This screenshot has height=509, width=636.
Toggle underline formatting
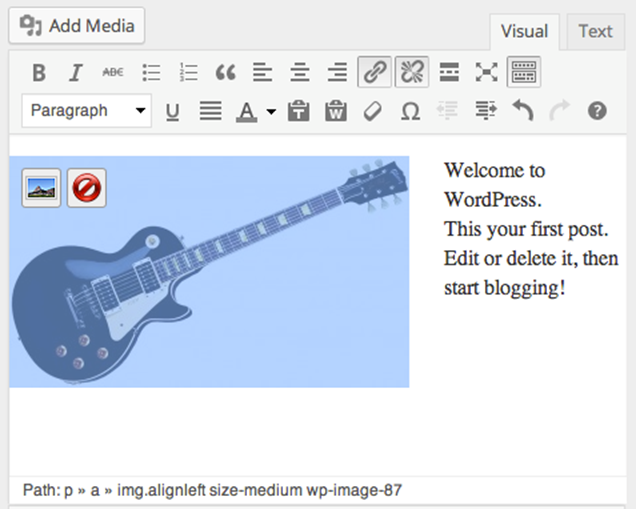[x=172, y=111]
